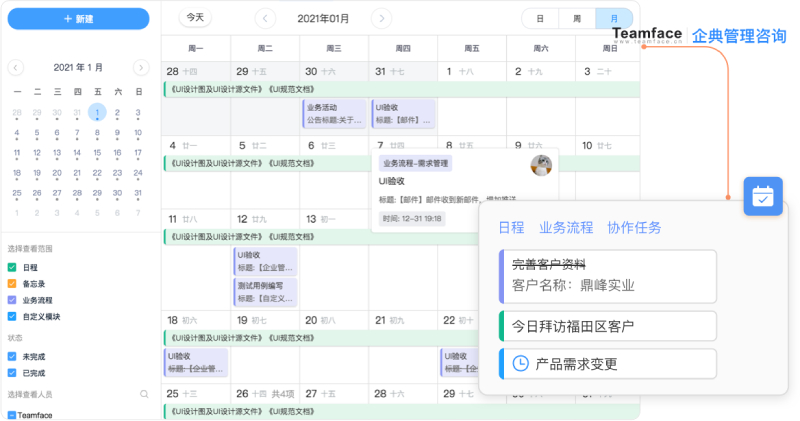The image size is (800, 421).
Task: Open the 产品需求变更 item
Action: point(608,364)
